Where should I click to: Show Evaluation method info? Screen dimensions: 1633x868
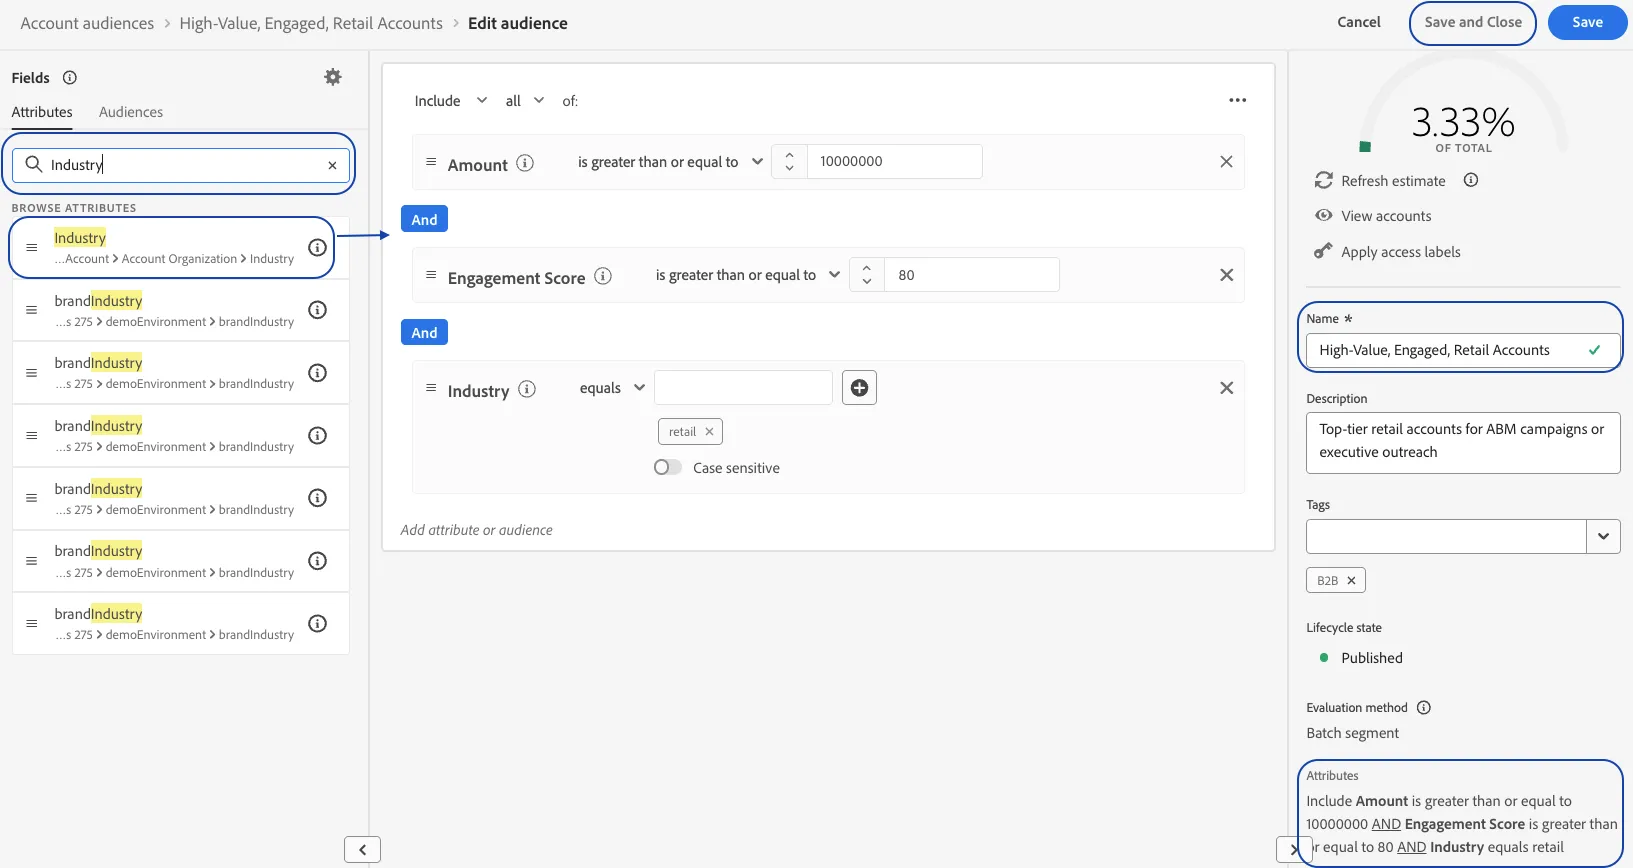pos(1424,708)
